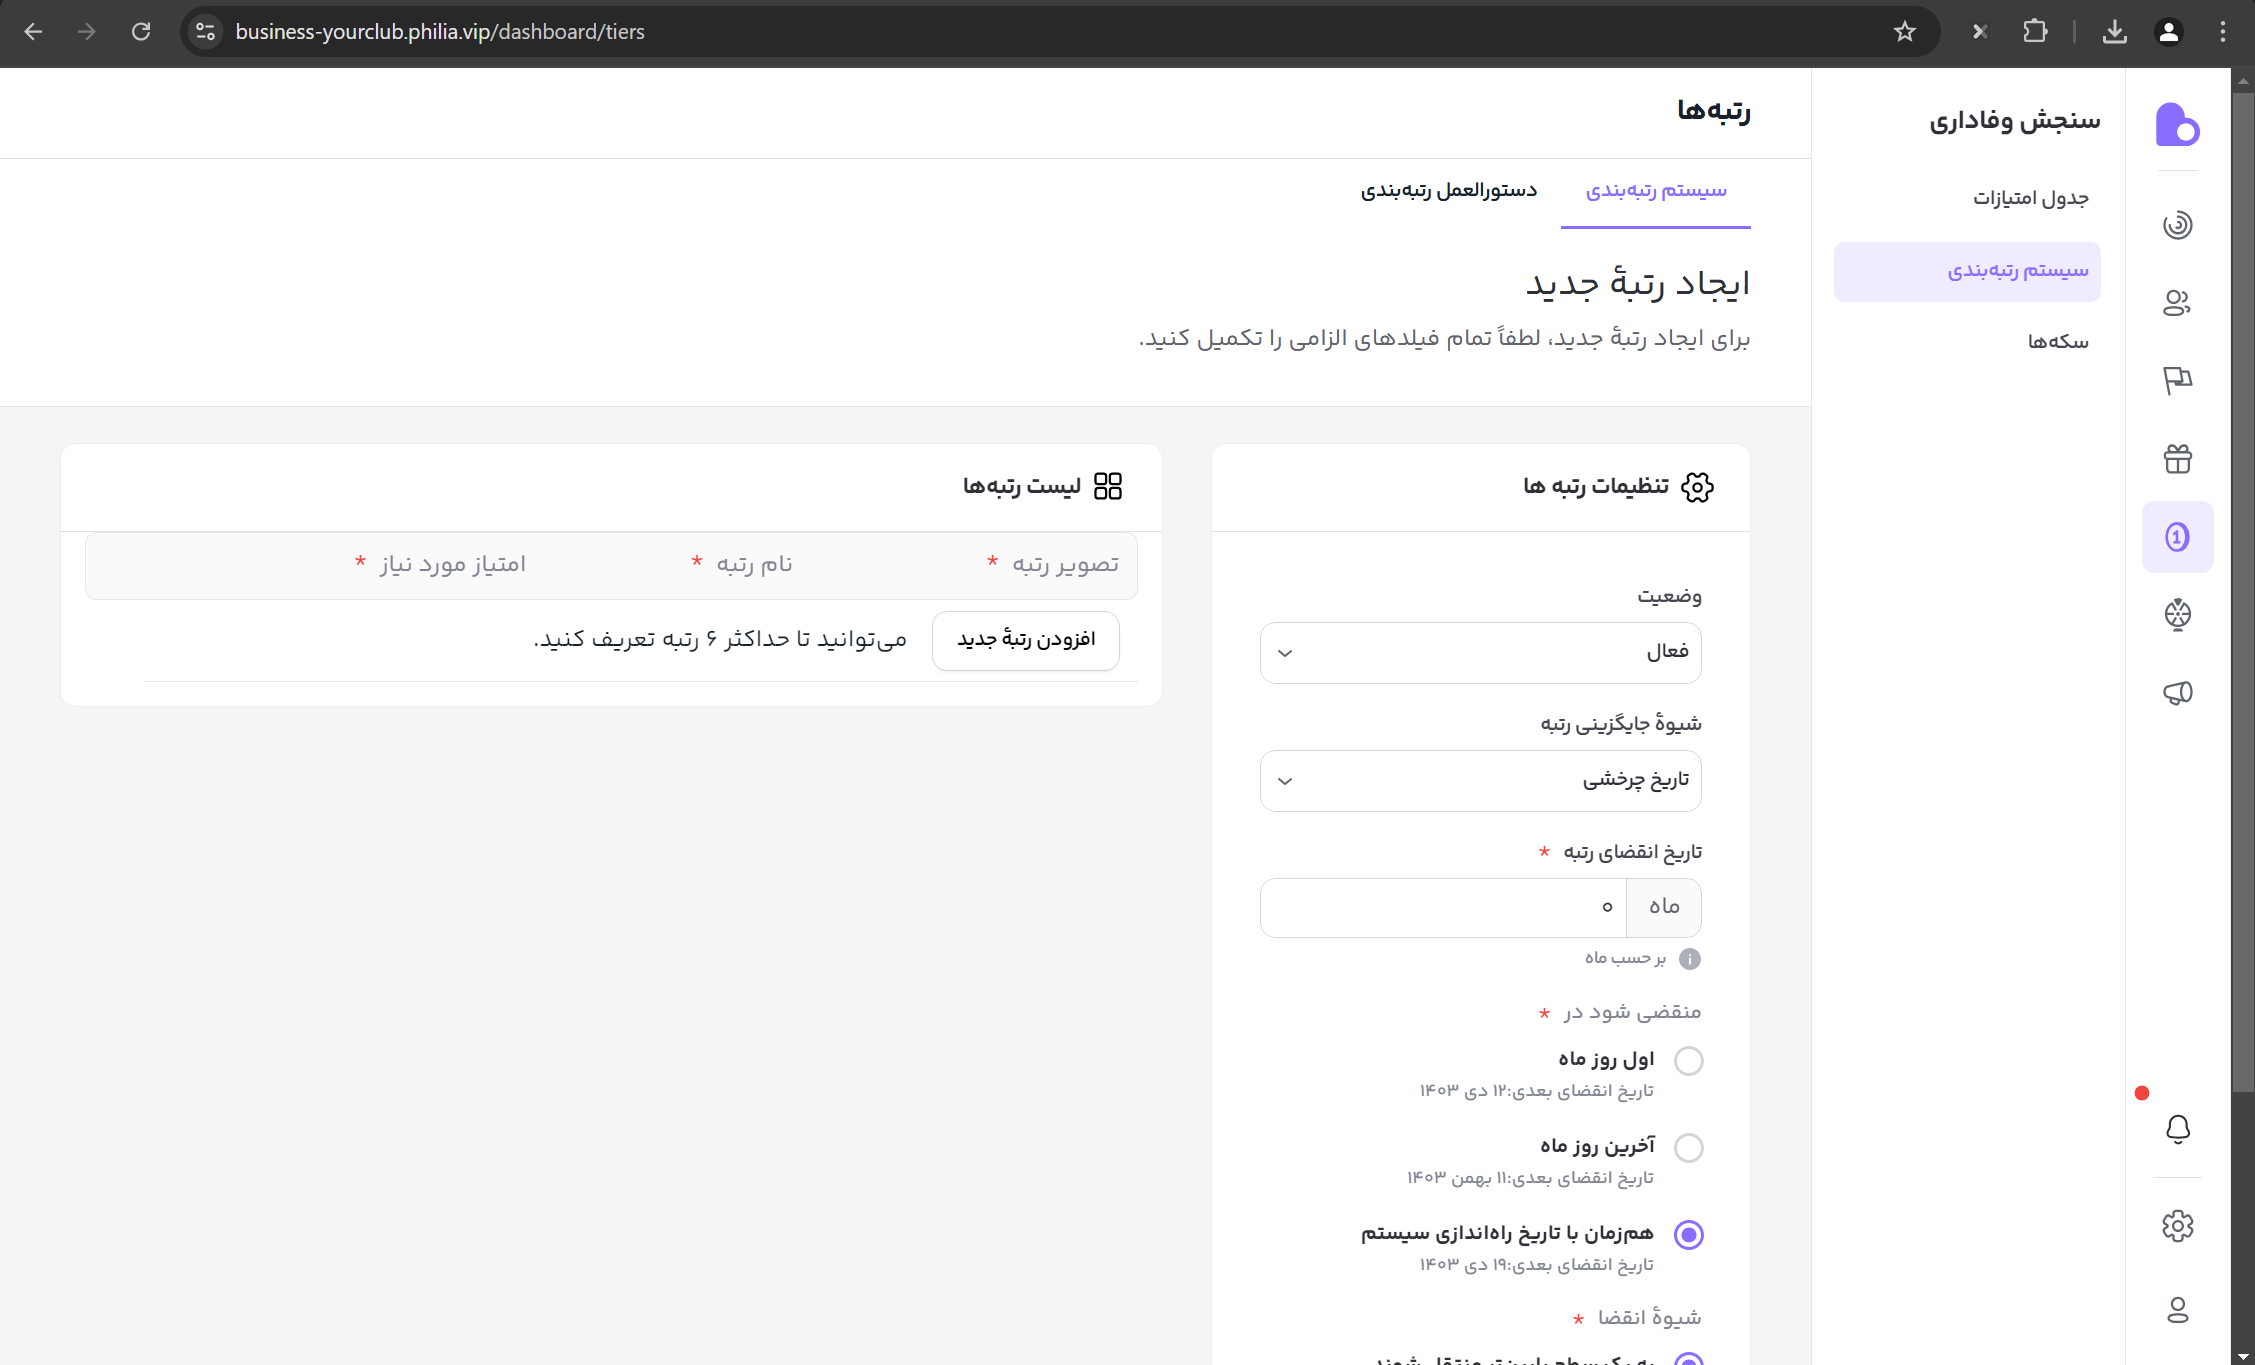
Task: Open the megaphone campaigns icon
Action: point(2177,693)
